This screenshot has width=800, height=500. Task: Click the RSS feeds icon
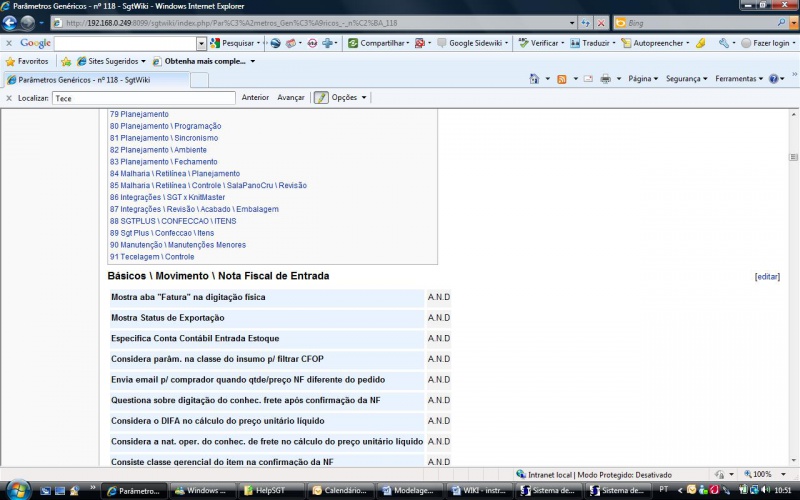562,79
